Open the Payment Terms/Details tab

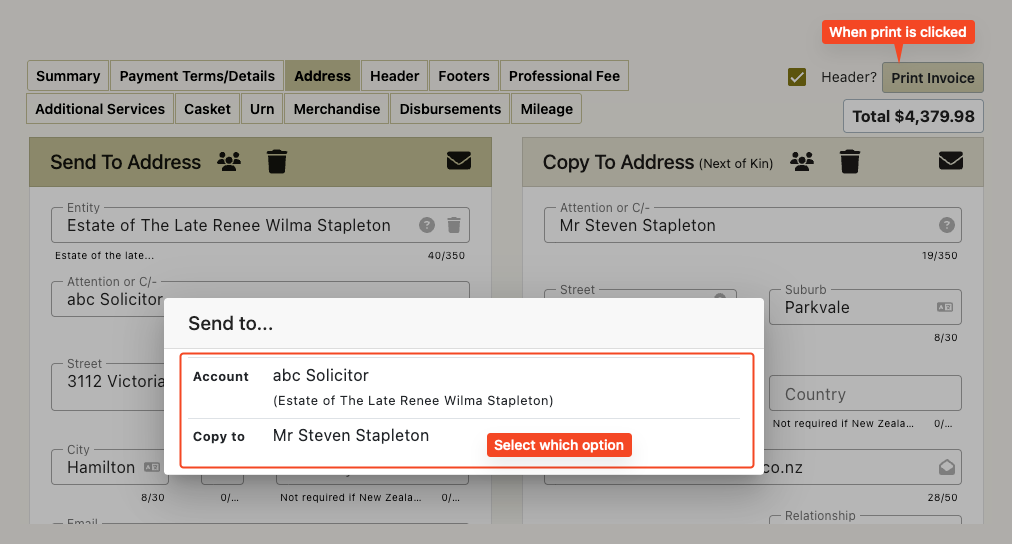[x=197, y=76]
